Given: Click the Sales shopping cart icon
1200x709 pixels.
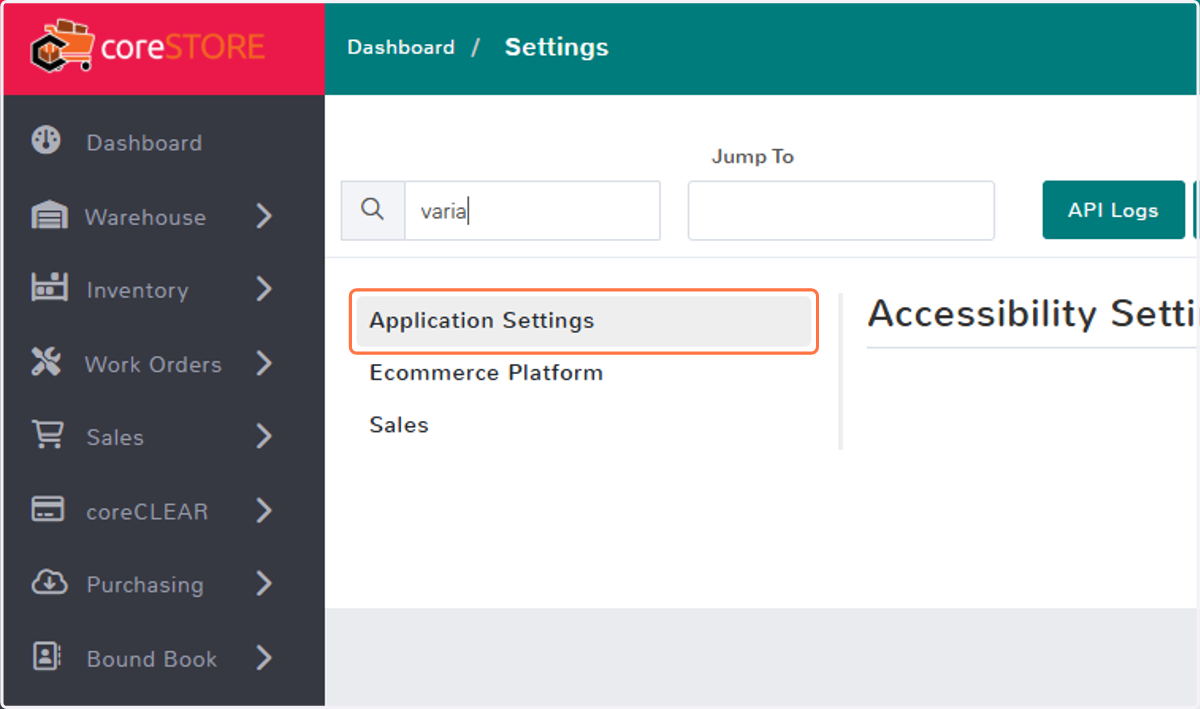Looking at the screenshot, I should tap(48, 436).
